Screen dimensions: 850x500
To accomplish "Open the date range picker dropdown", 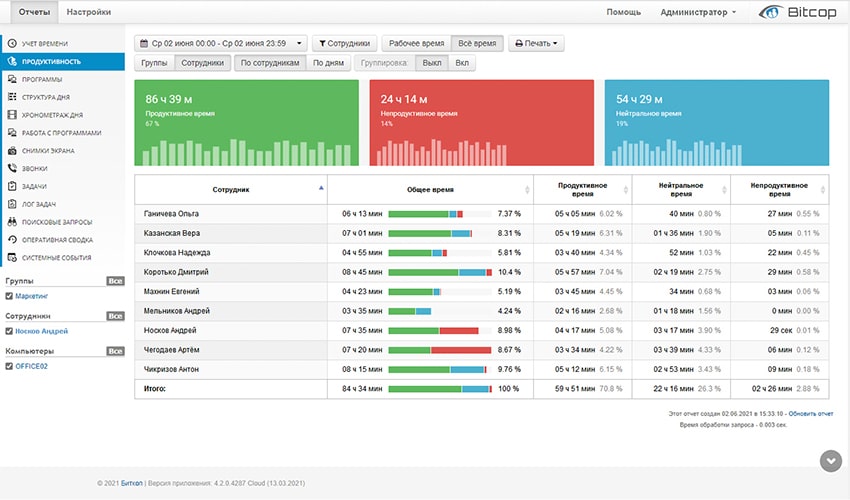I will pyautogui.click(x=220, y=43).
